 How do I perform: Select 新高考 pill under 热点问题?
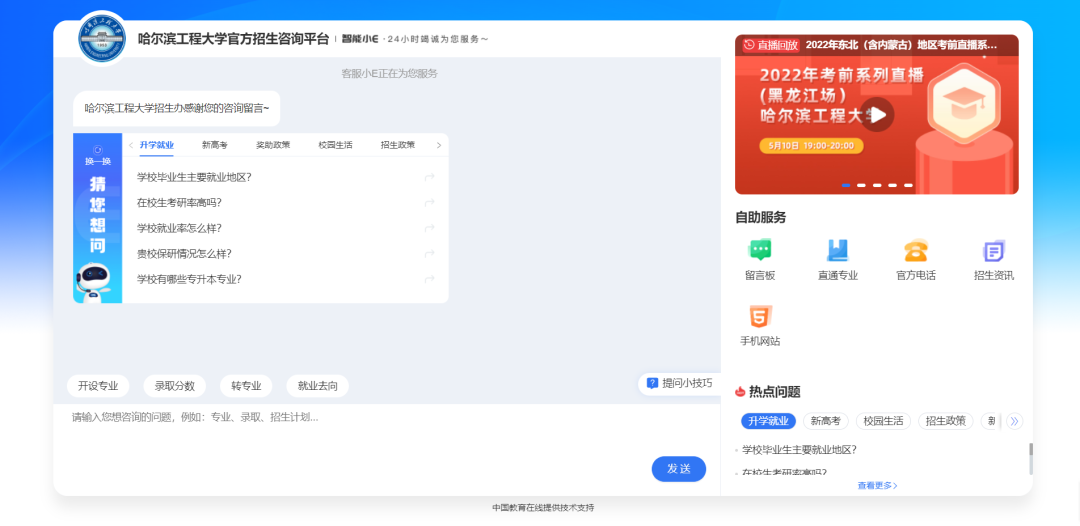[x=826, y=421]
